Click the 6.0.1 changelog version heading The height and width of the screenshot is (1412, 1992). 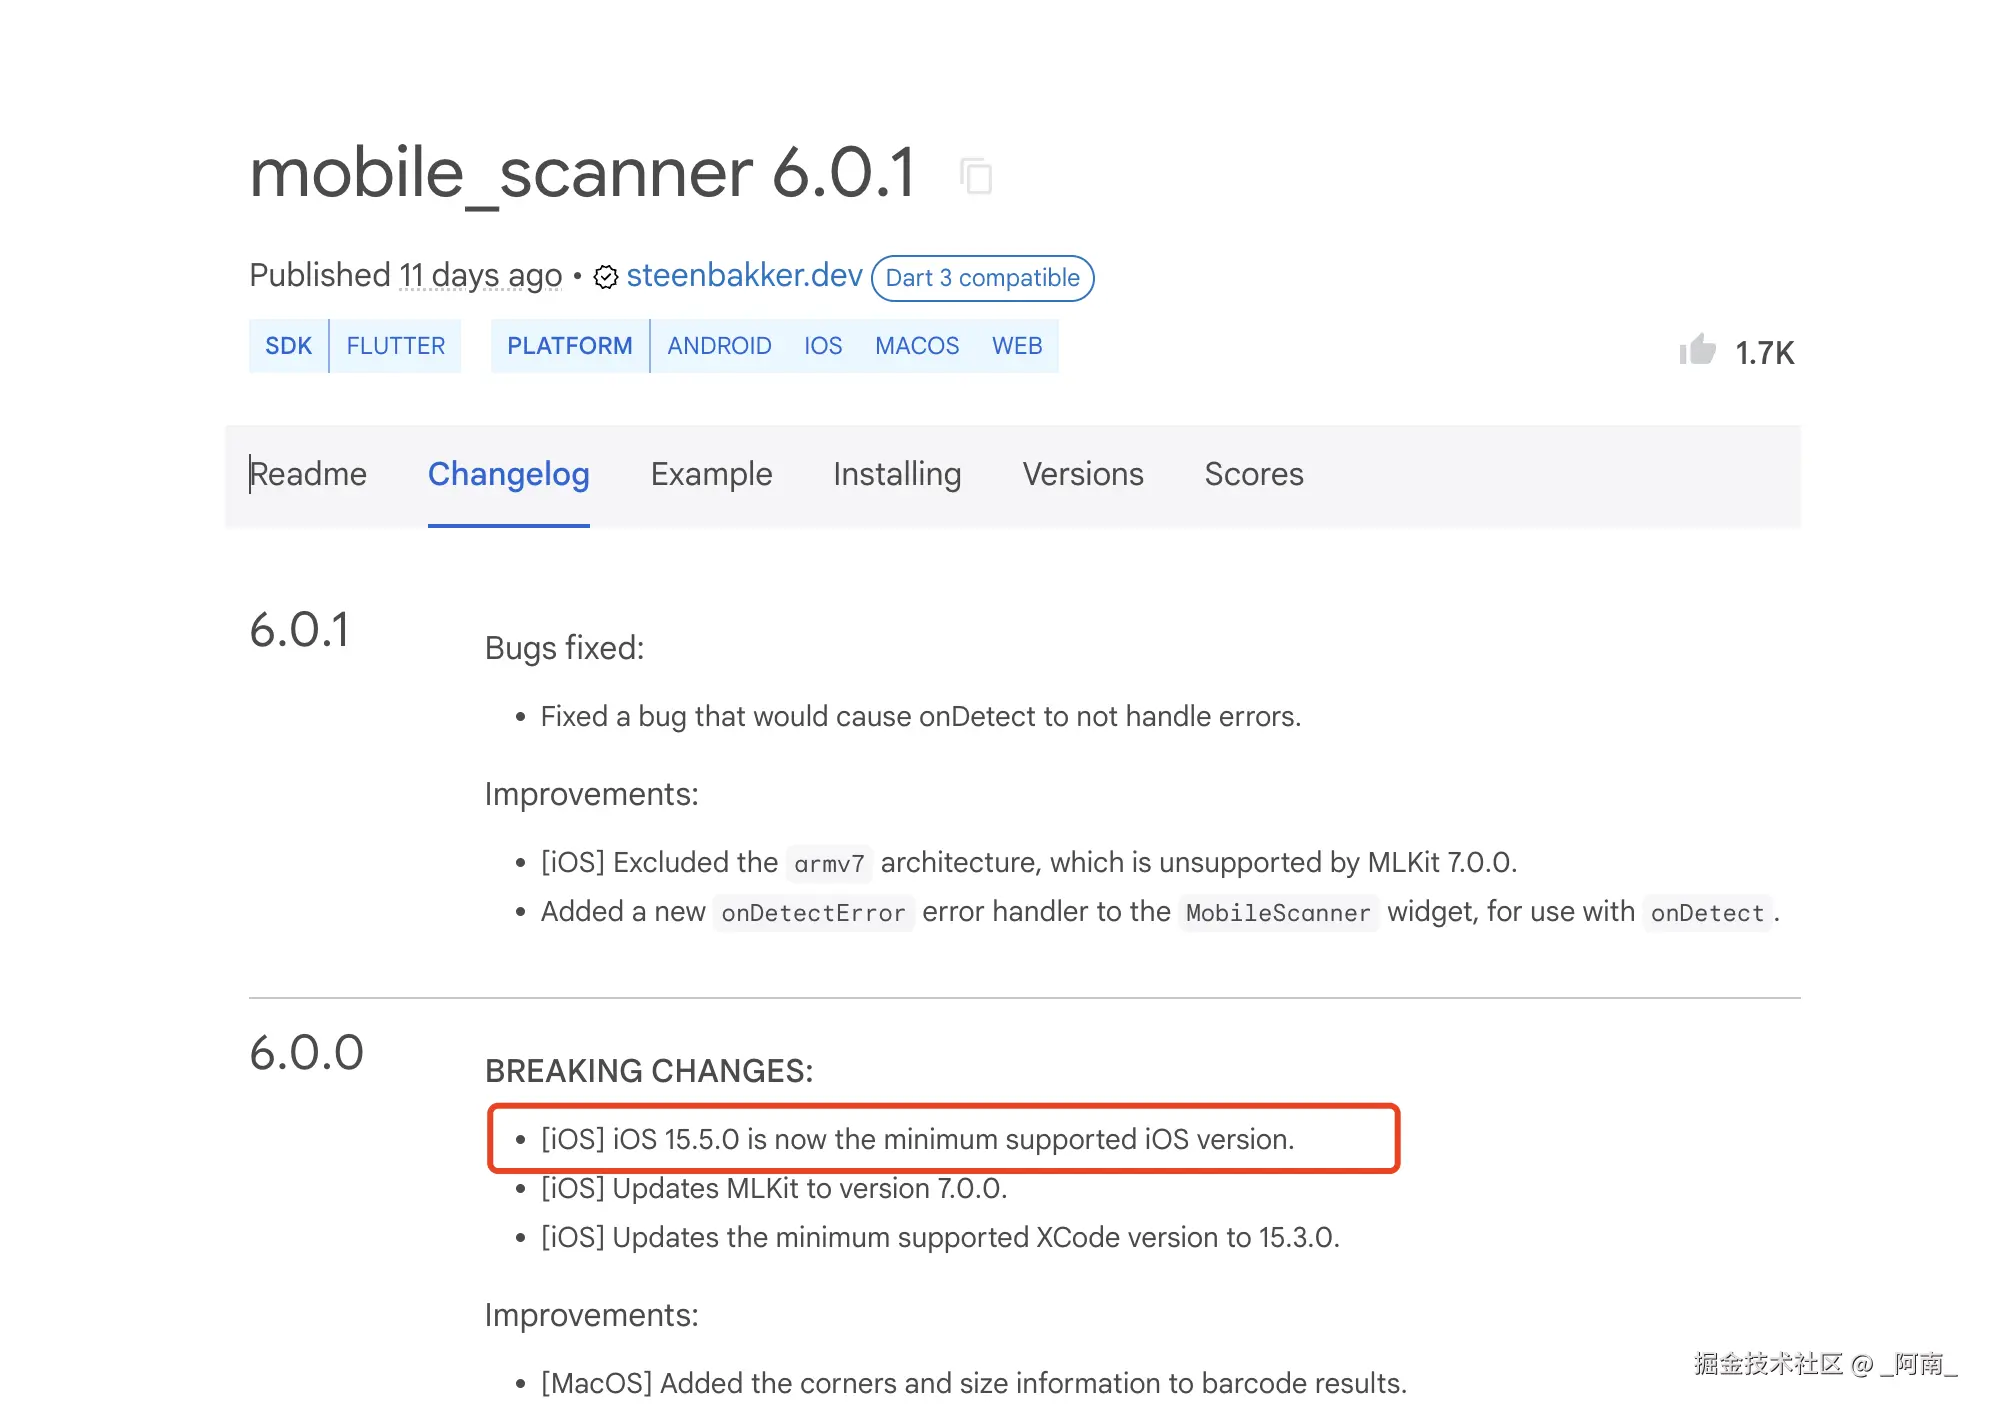299,631
